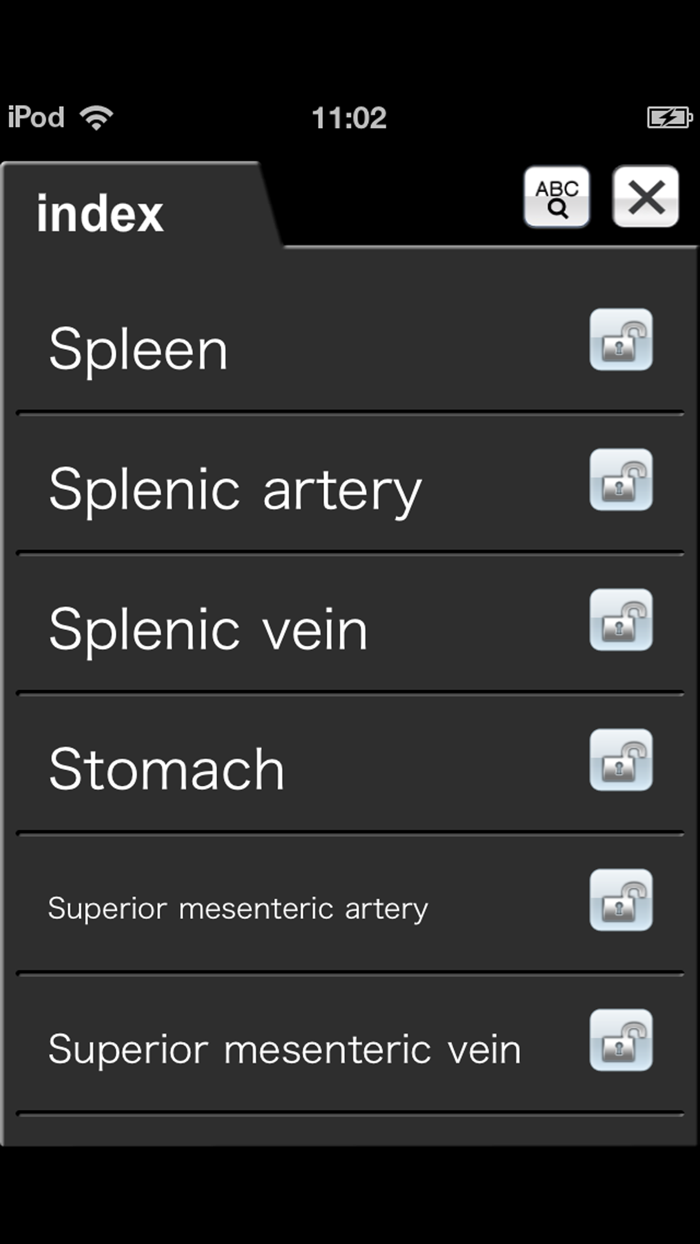Open the Splenic vein entry
700x1244 pixels.
pyautogui.click(x=206, y=628)
